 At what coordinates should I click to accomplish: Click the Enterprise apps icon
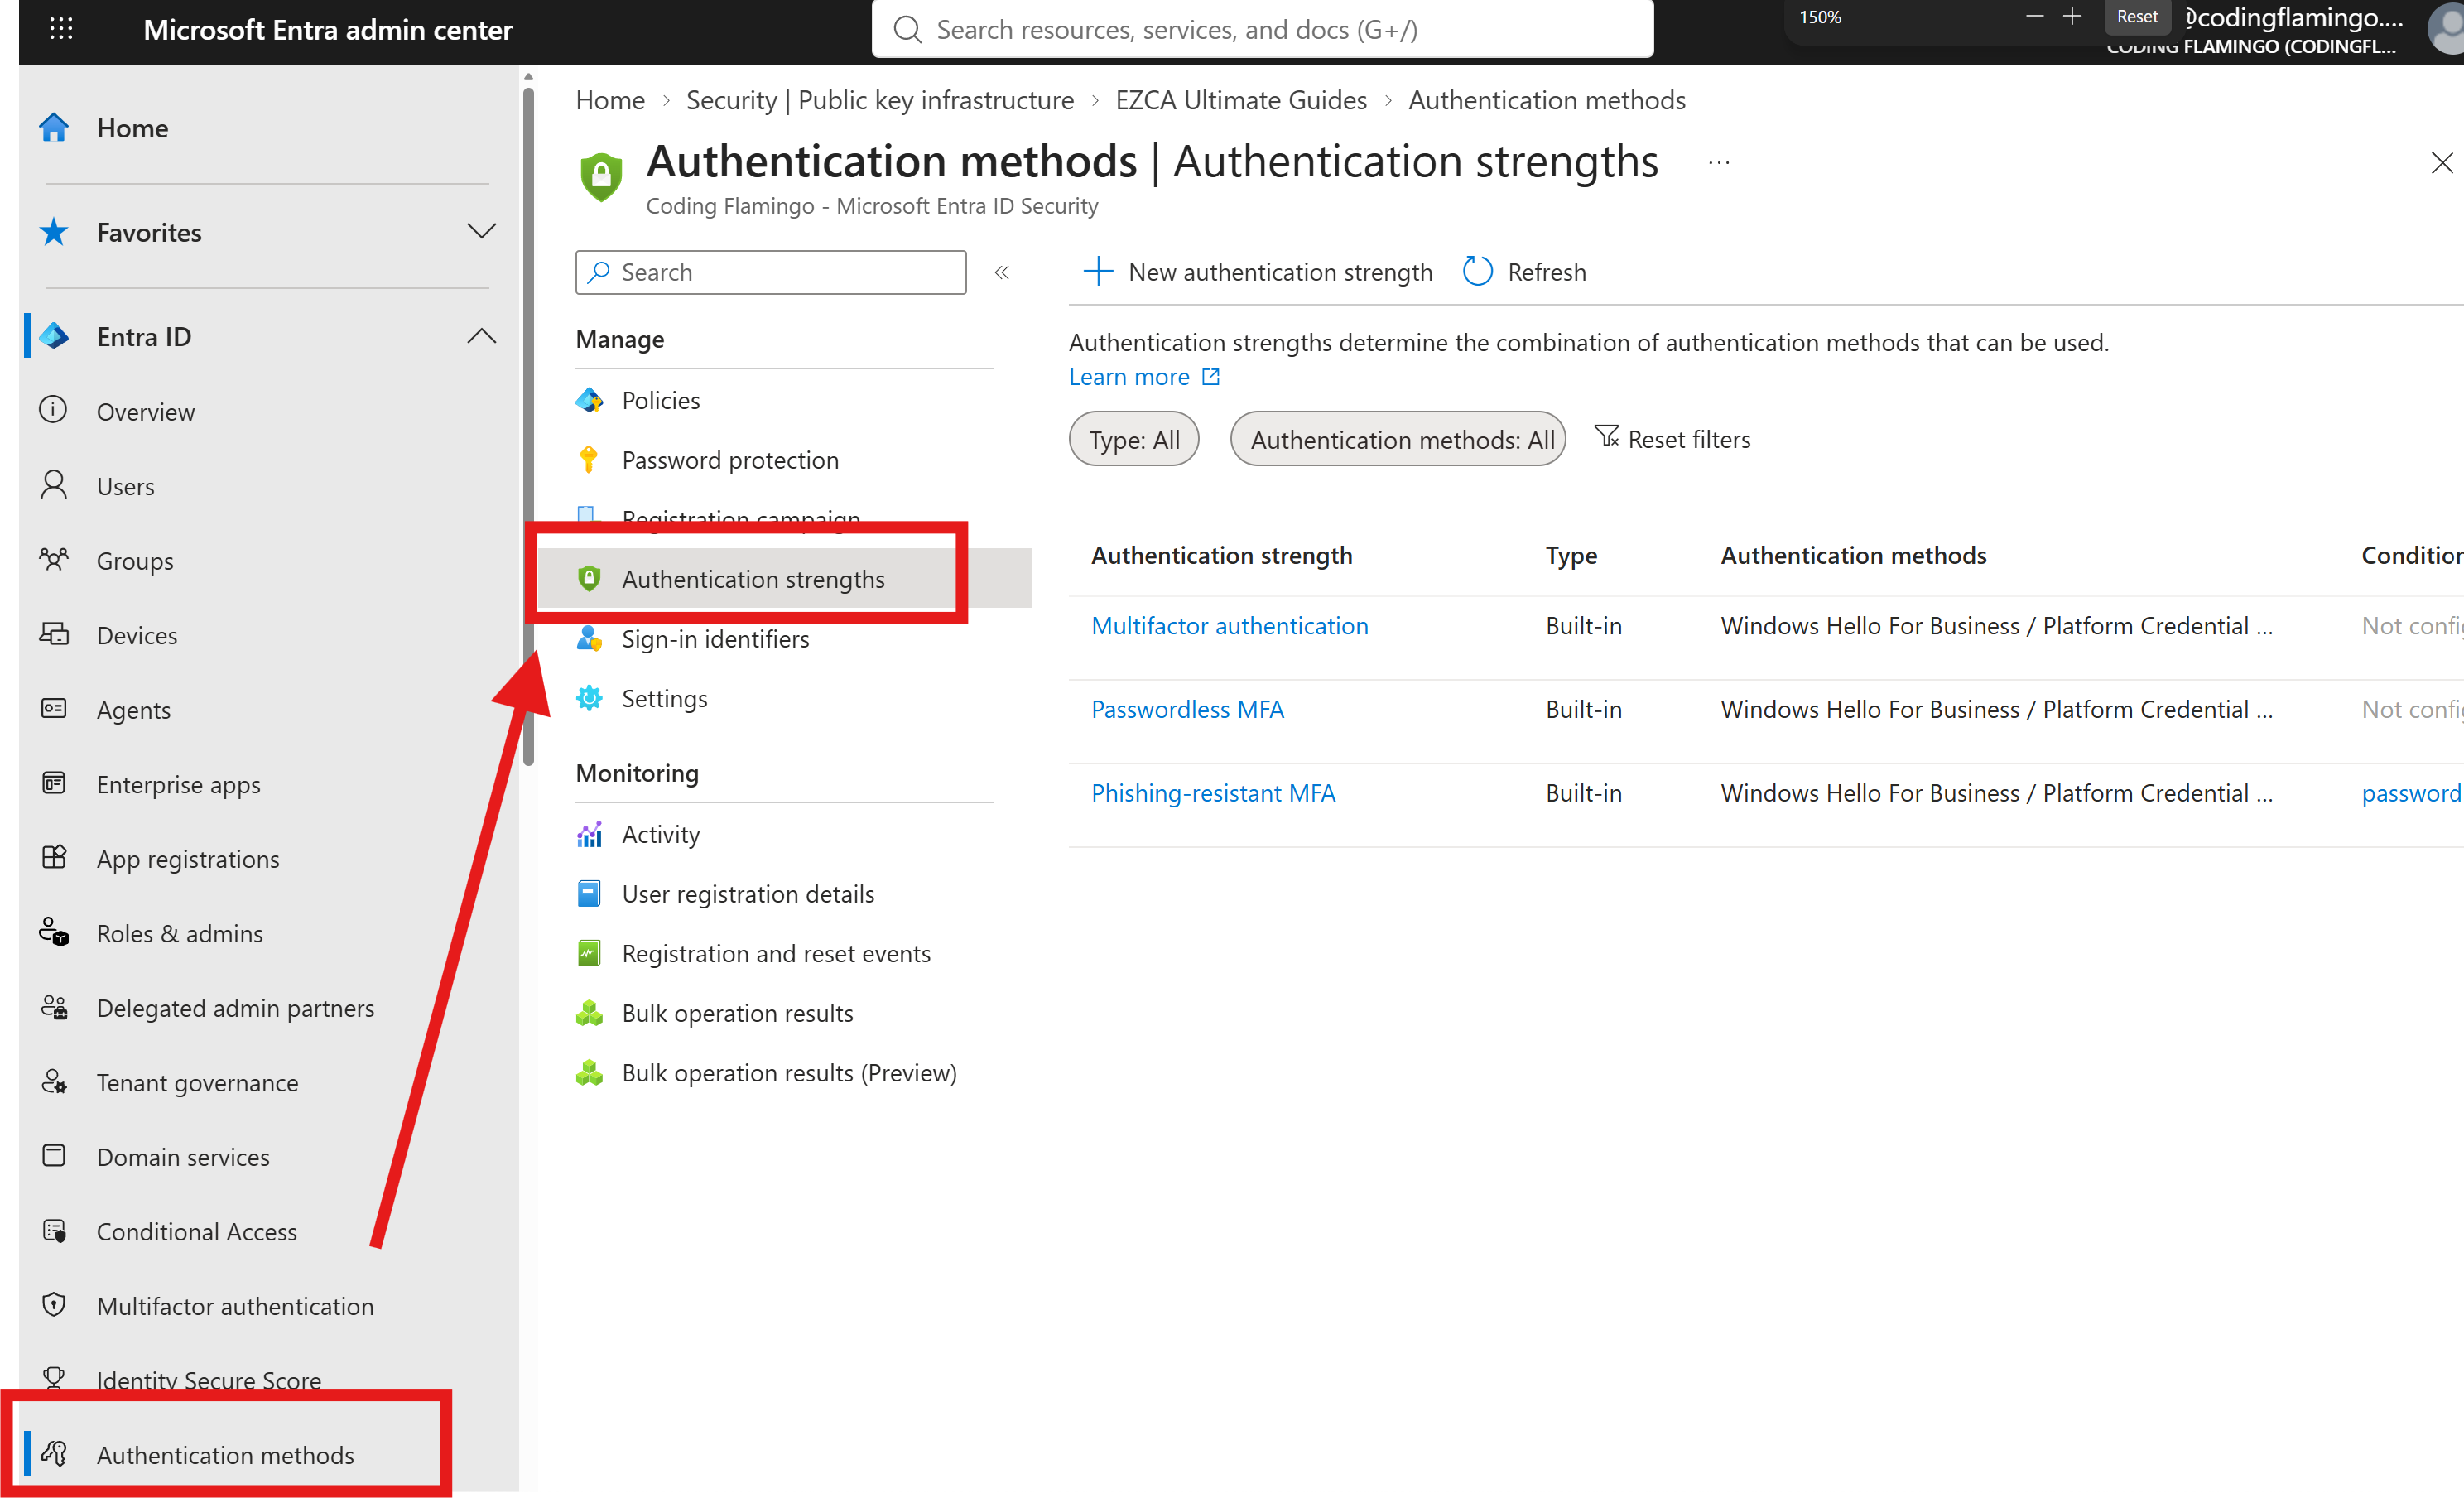click(54, 784)
